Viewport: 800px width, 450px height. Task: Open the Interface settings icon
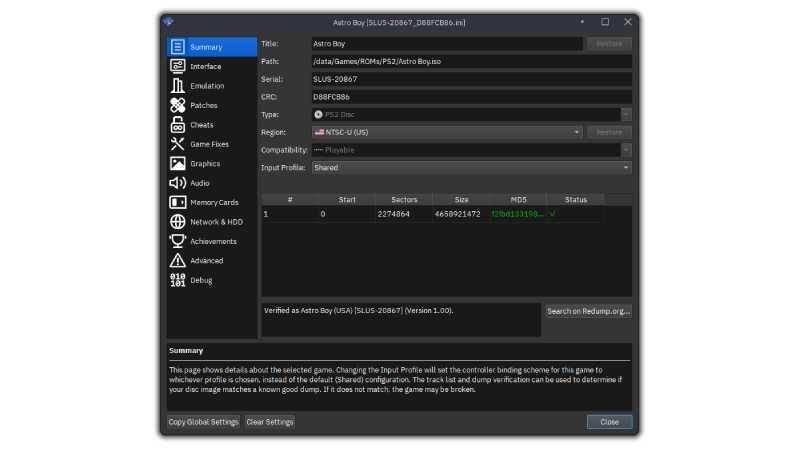click(178, 66)
